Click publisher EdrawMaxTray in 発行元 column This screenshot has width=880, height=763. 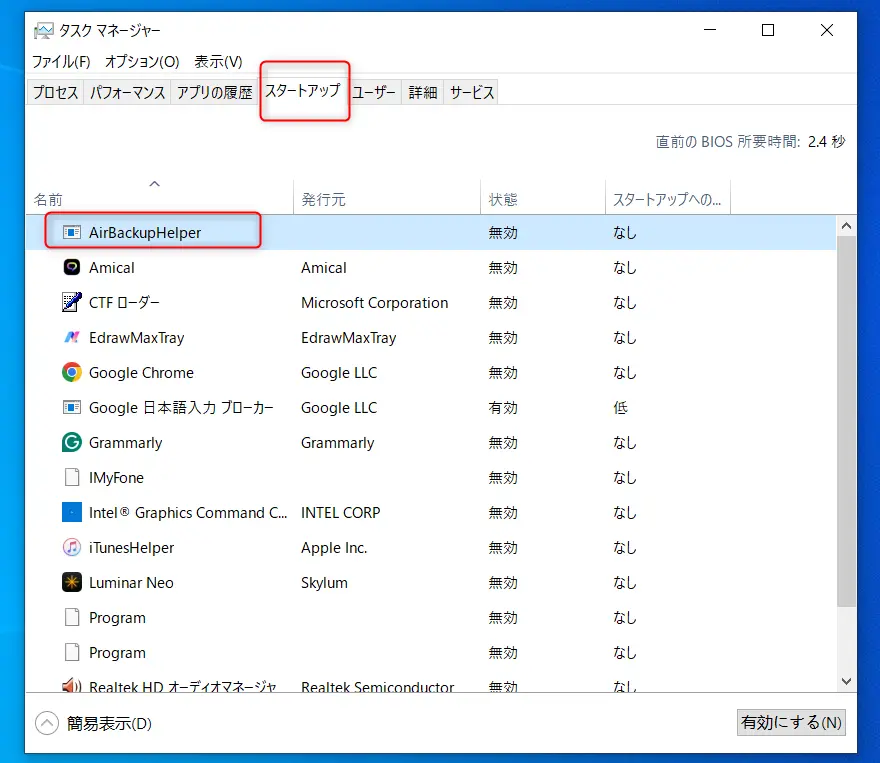click(349, 338)
